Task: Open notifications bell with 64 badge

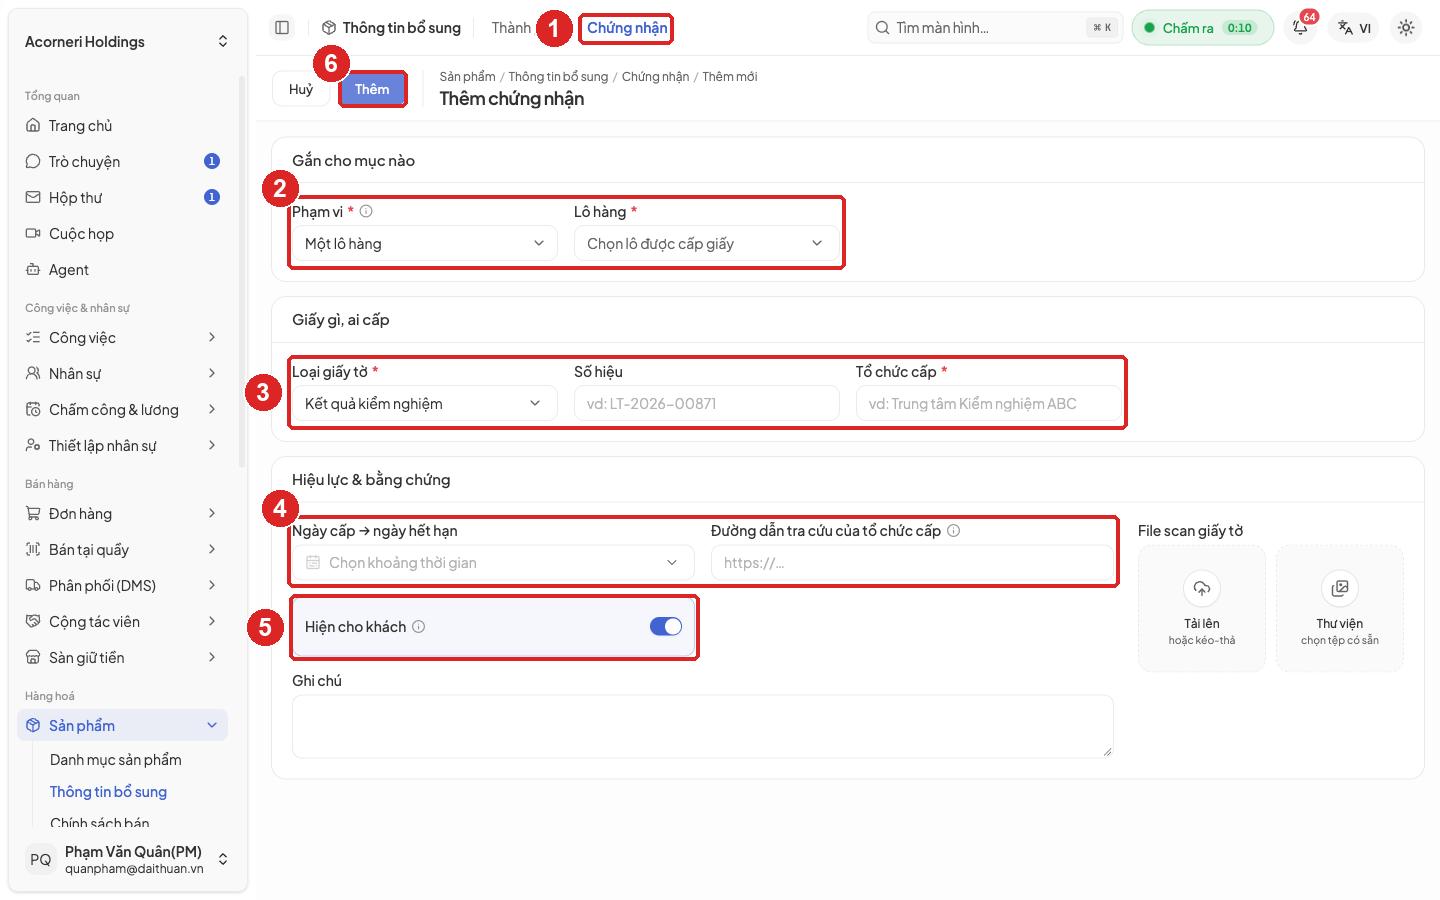Action: coord(1301,28)
